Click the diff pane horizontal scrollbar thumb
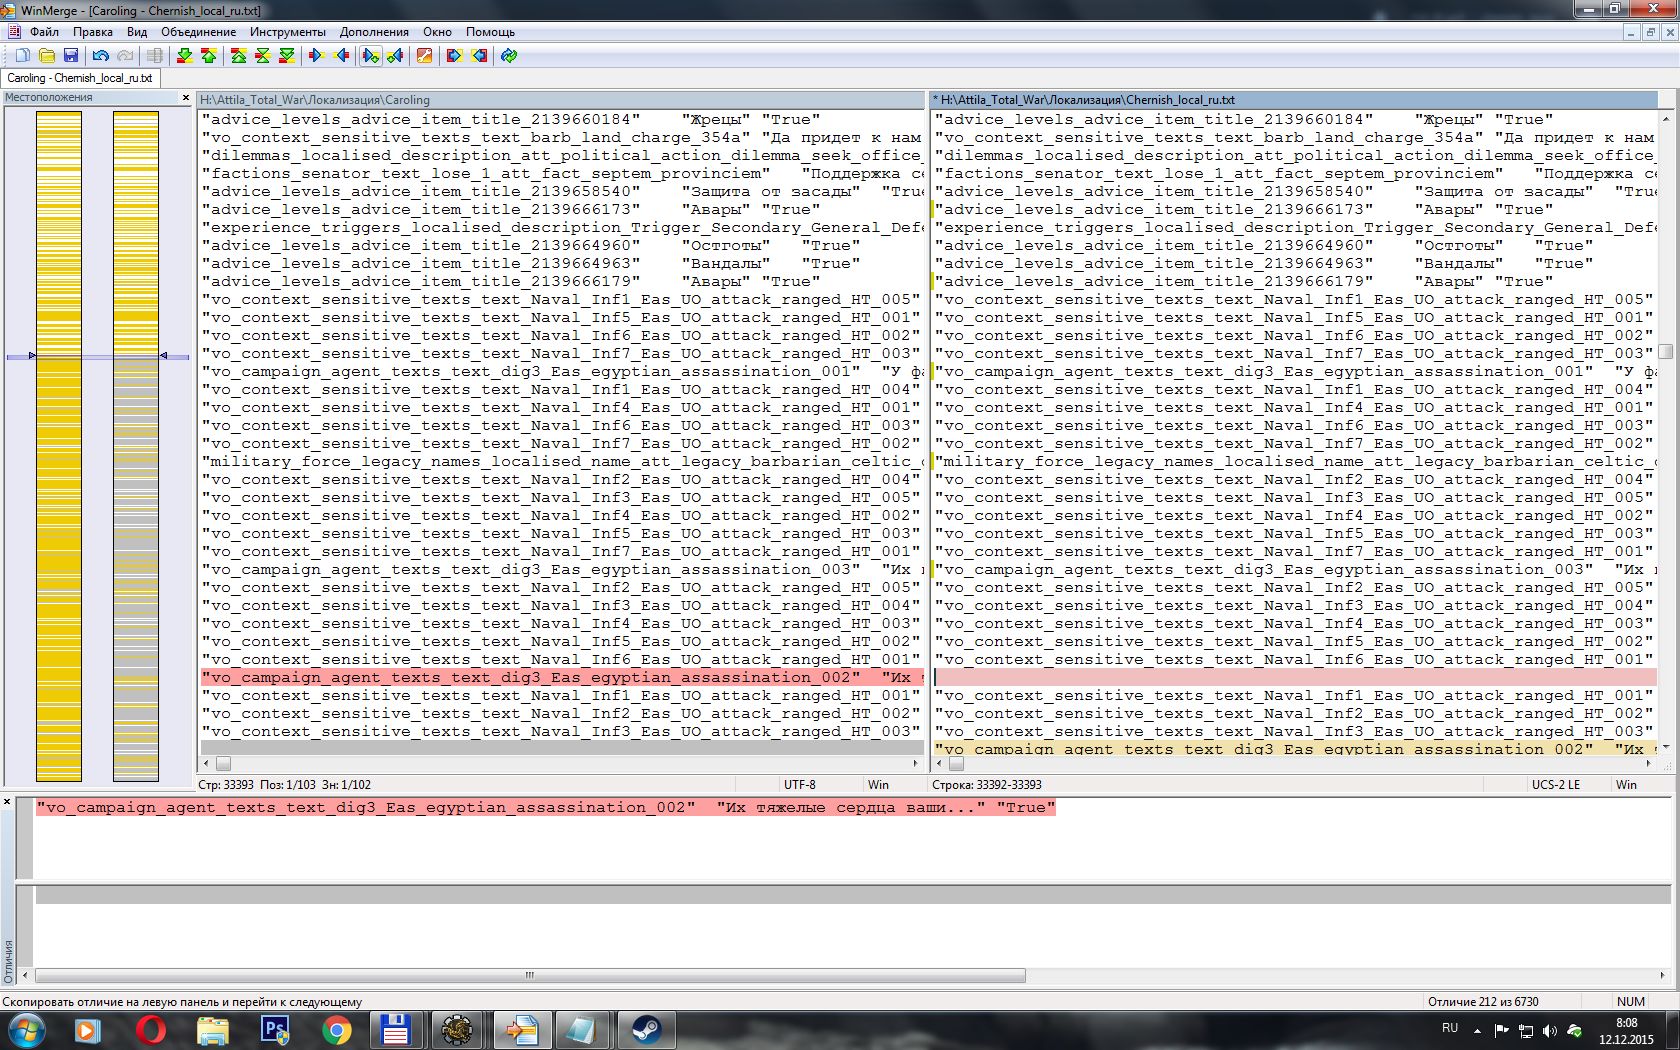Viewport: 1680px width, 1050px height. (x=530, y=975)
